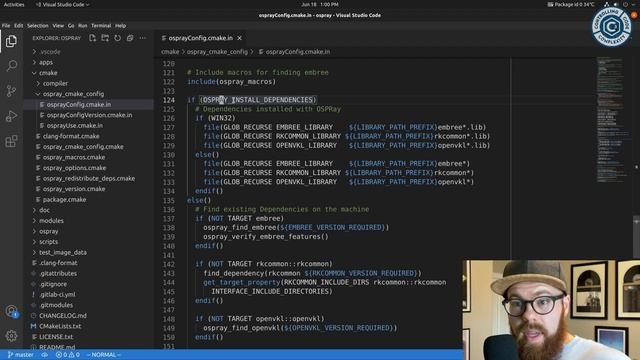Expand the ospray folder
Screen dimensions: 640x360
[89, 231]
